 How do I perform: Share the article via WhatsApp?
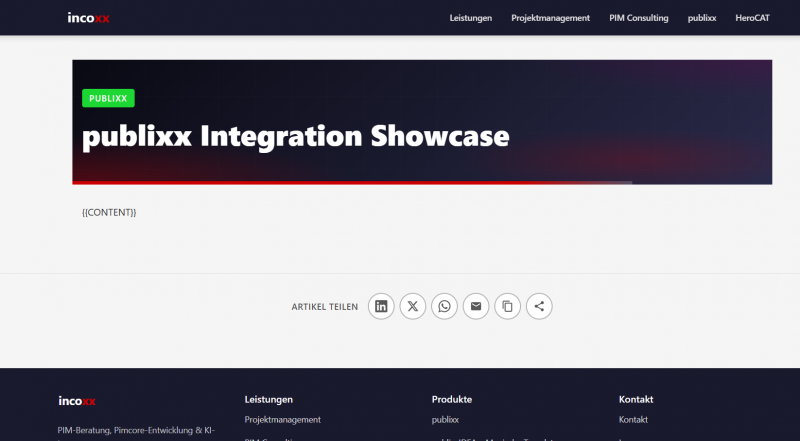(x=444, y=306)
